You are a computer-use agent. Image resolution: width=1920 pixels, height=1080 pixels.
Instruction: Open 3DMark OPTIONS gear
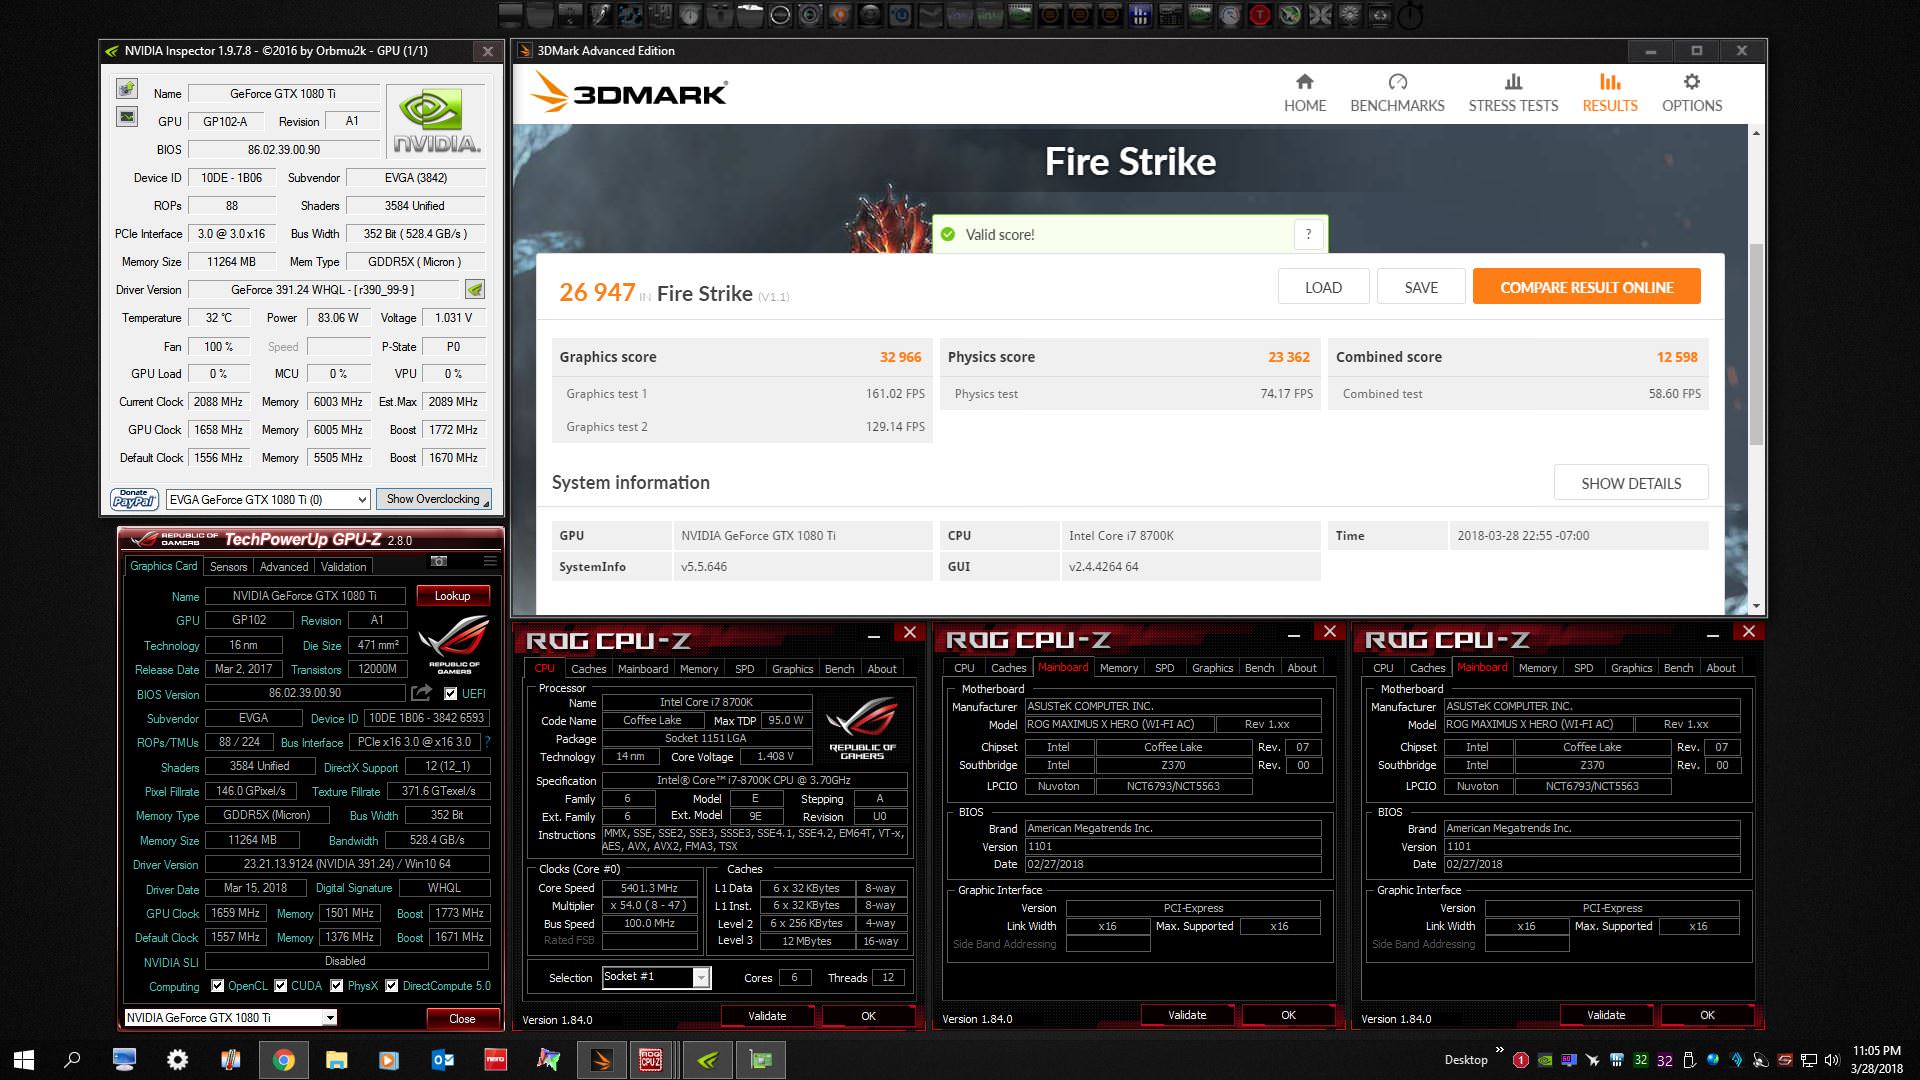[1692, 94]
